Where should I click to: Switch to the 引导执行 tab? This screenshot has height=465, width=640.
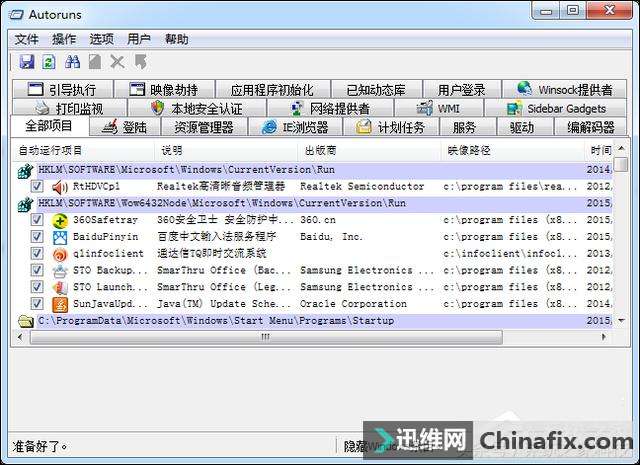click(62, 89)
